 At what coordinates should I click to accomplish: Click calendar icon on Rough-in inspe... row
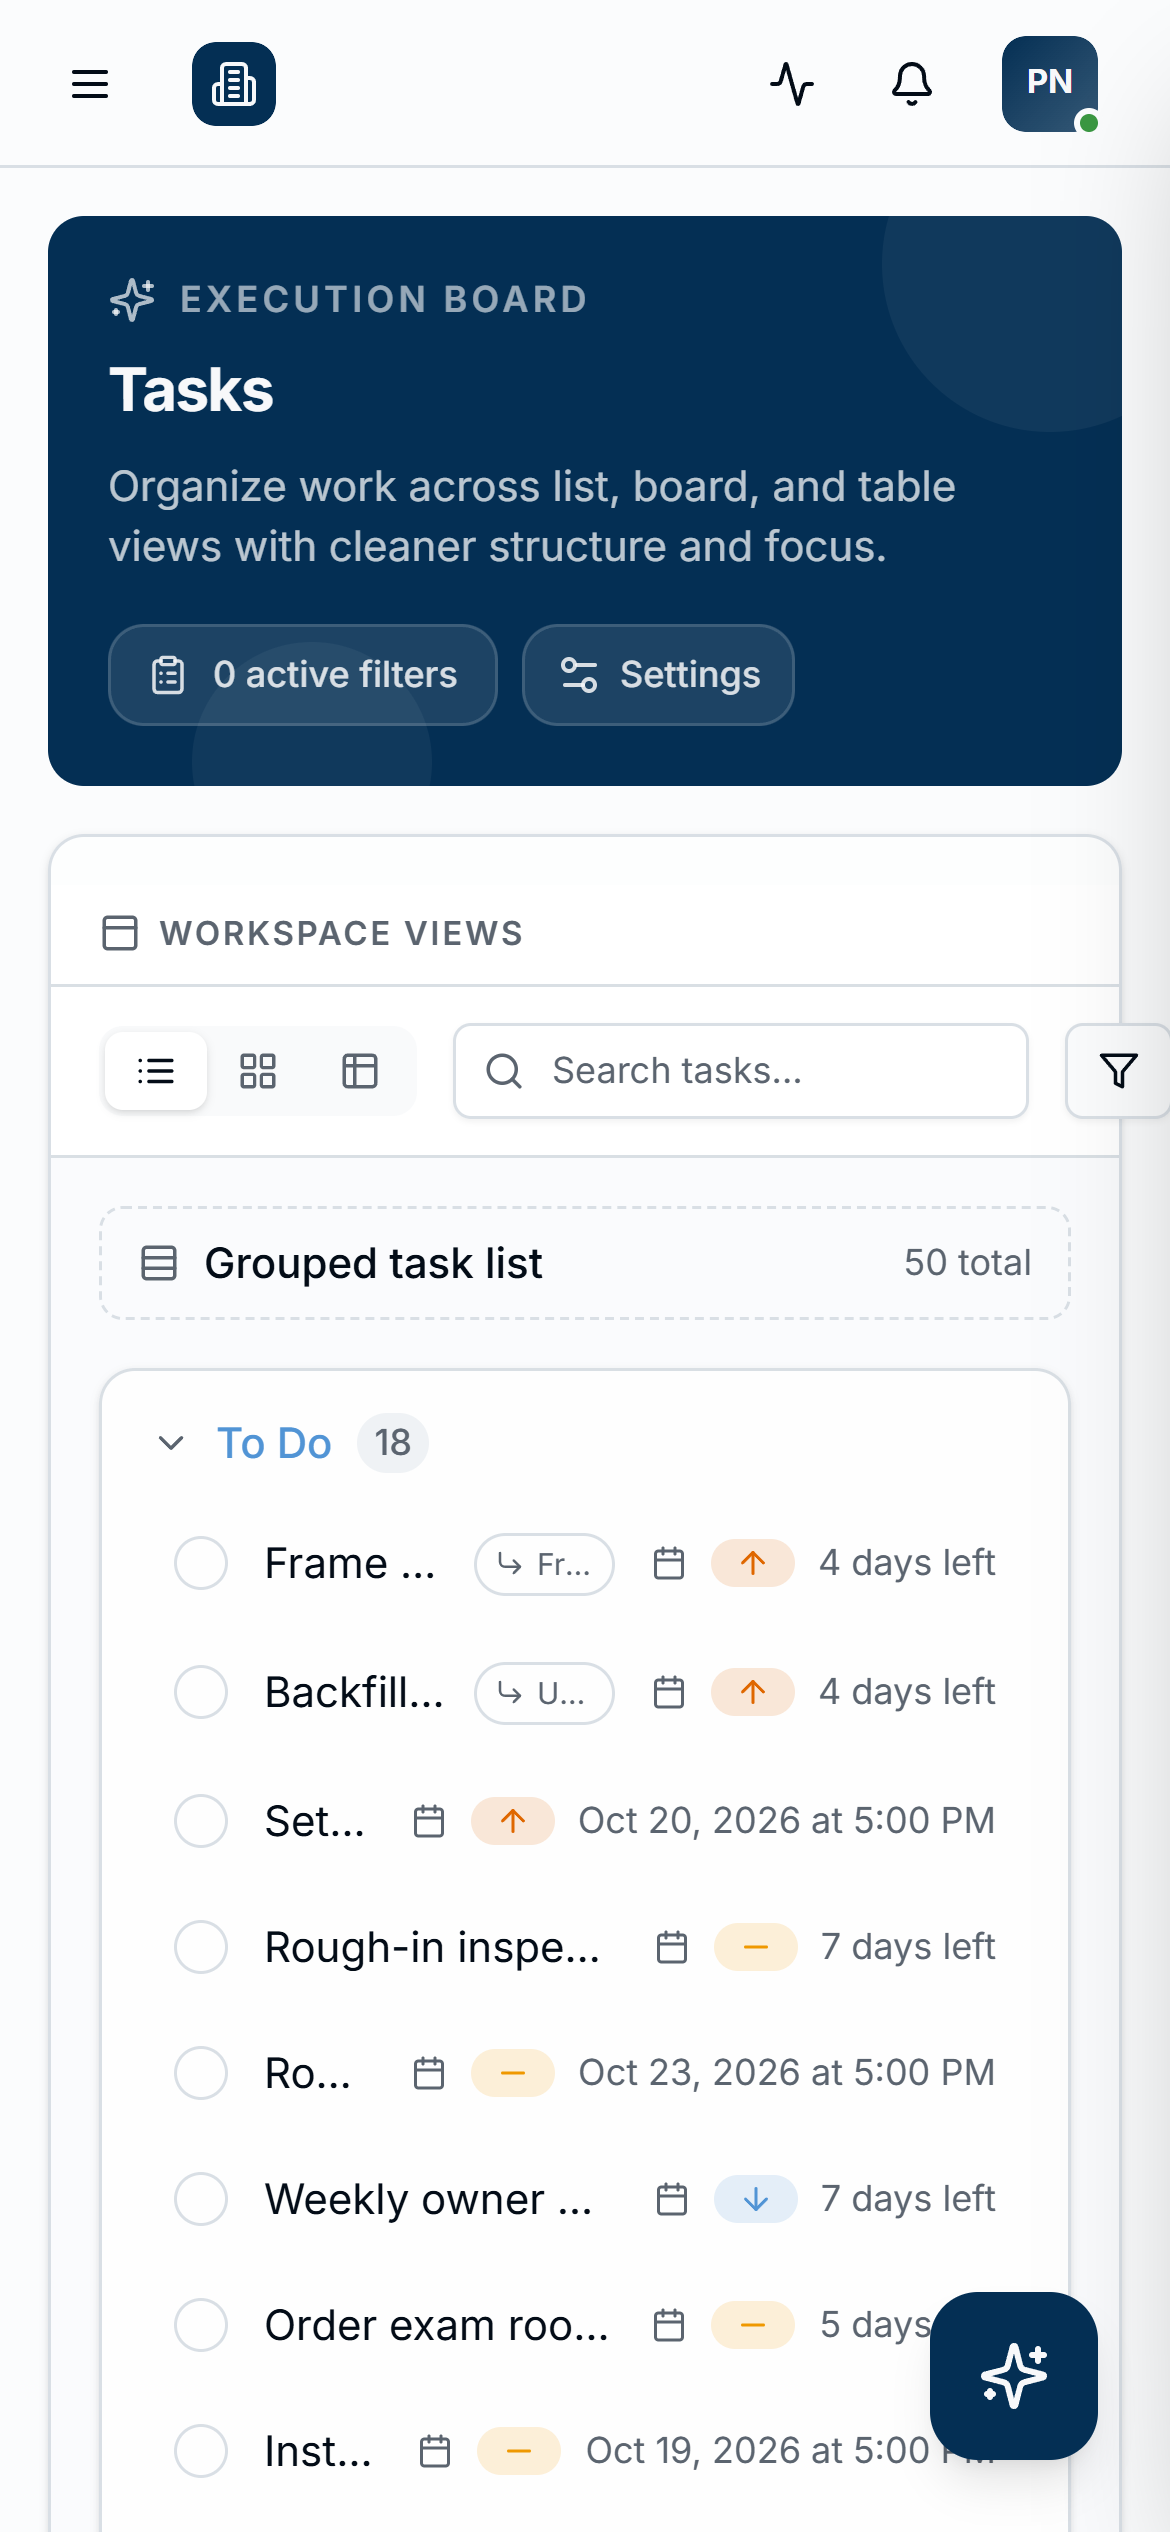pyautogui.click(x=672, y=1947)
